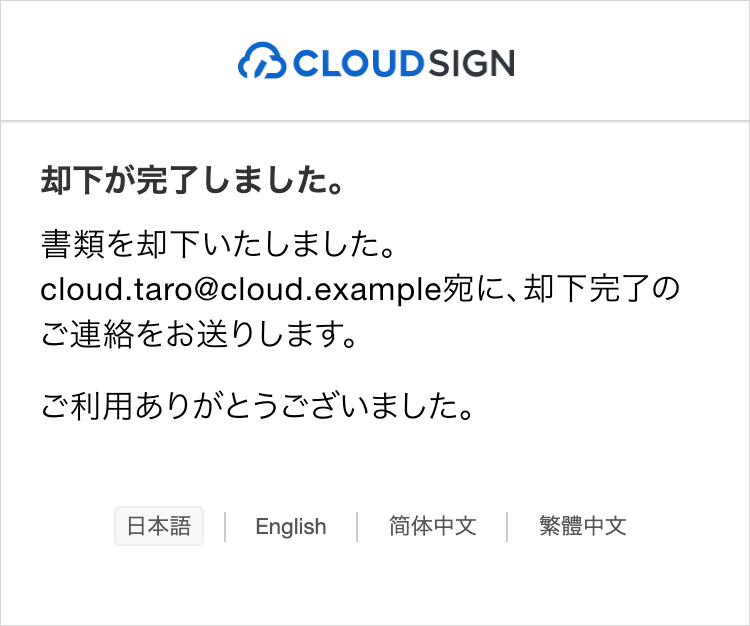Click the blue CLOUD wordmark text
This screenshot has height=626, width=750.
click(358, 63)
